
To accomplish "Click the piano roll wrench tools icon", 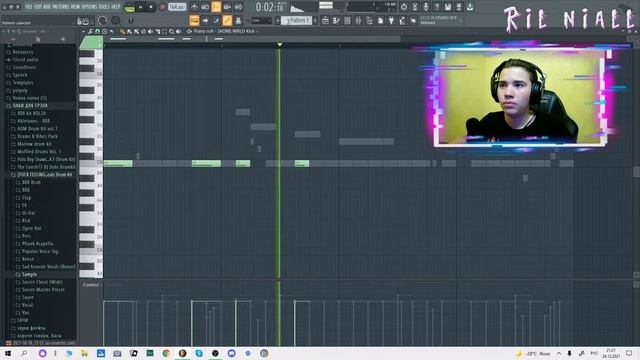I will [91, 31].
